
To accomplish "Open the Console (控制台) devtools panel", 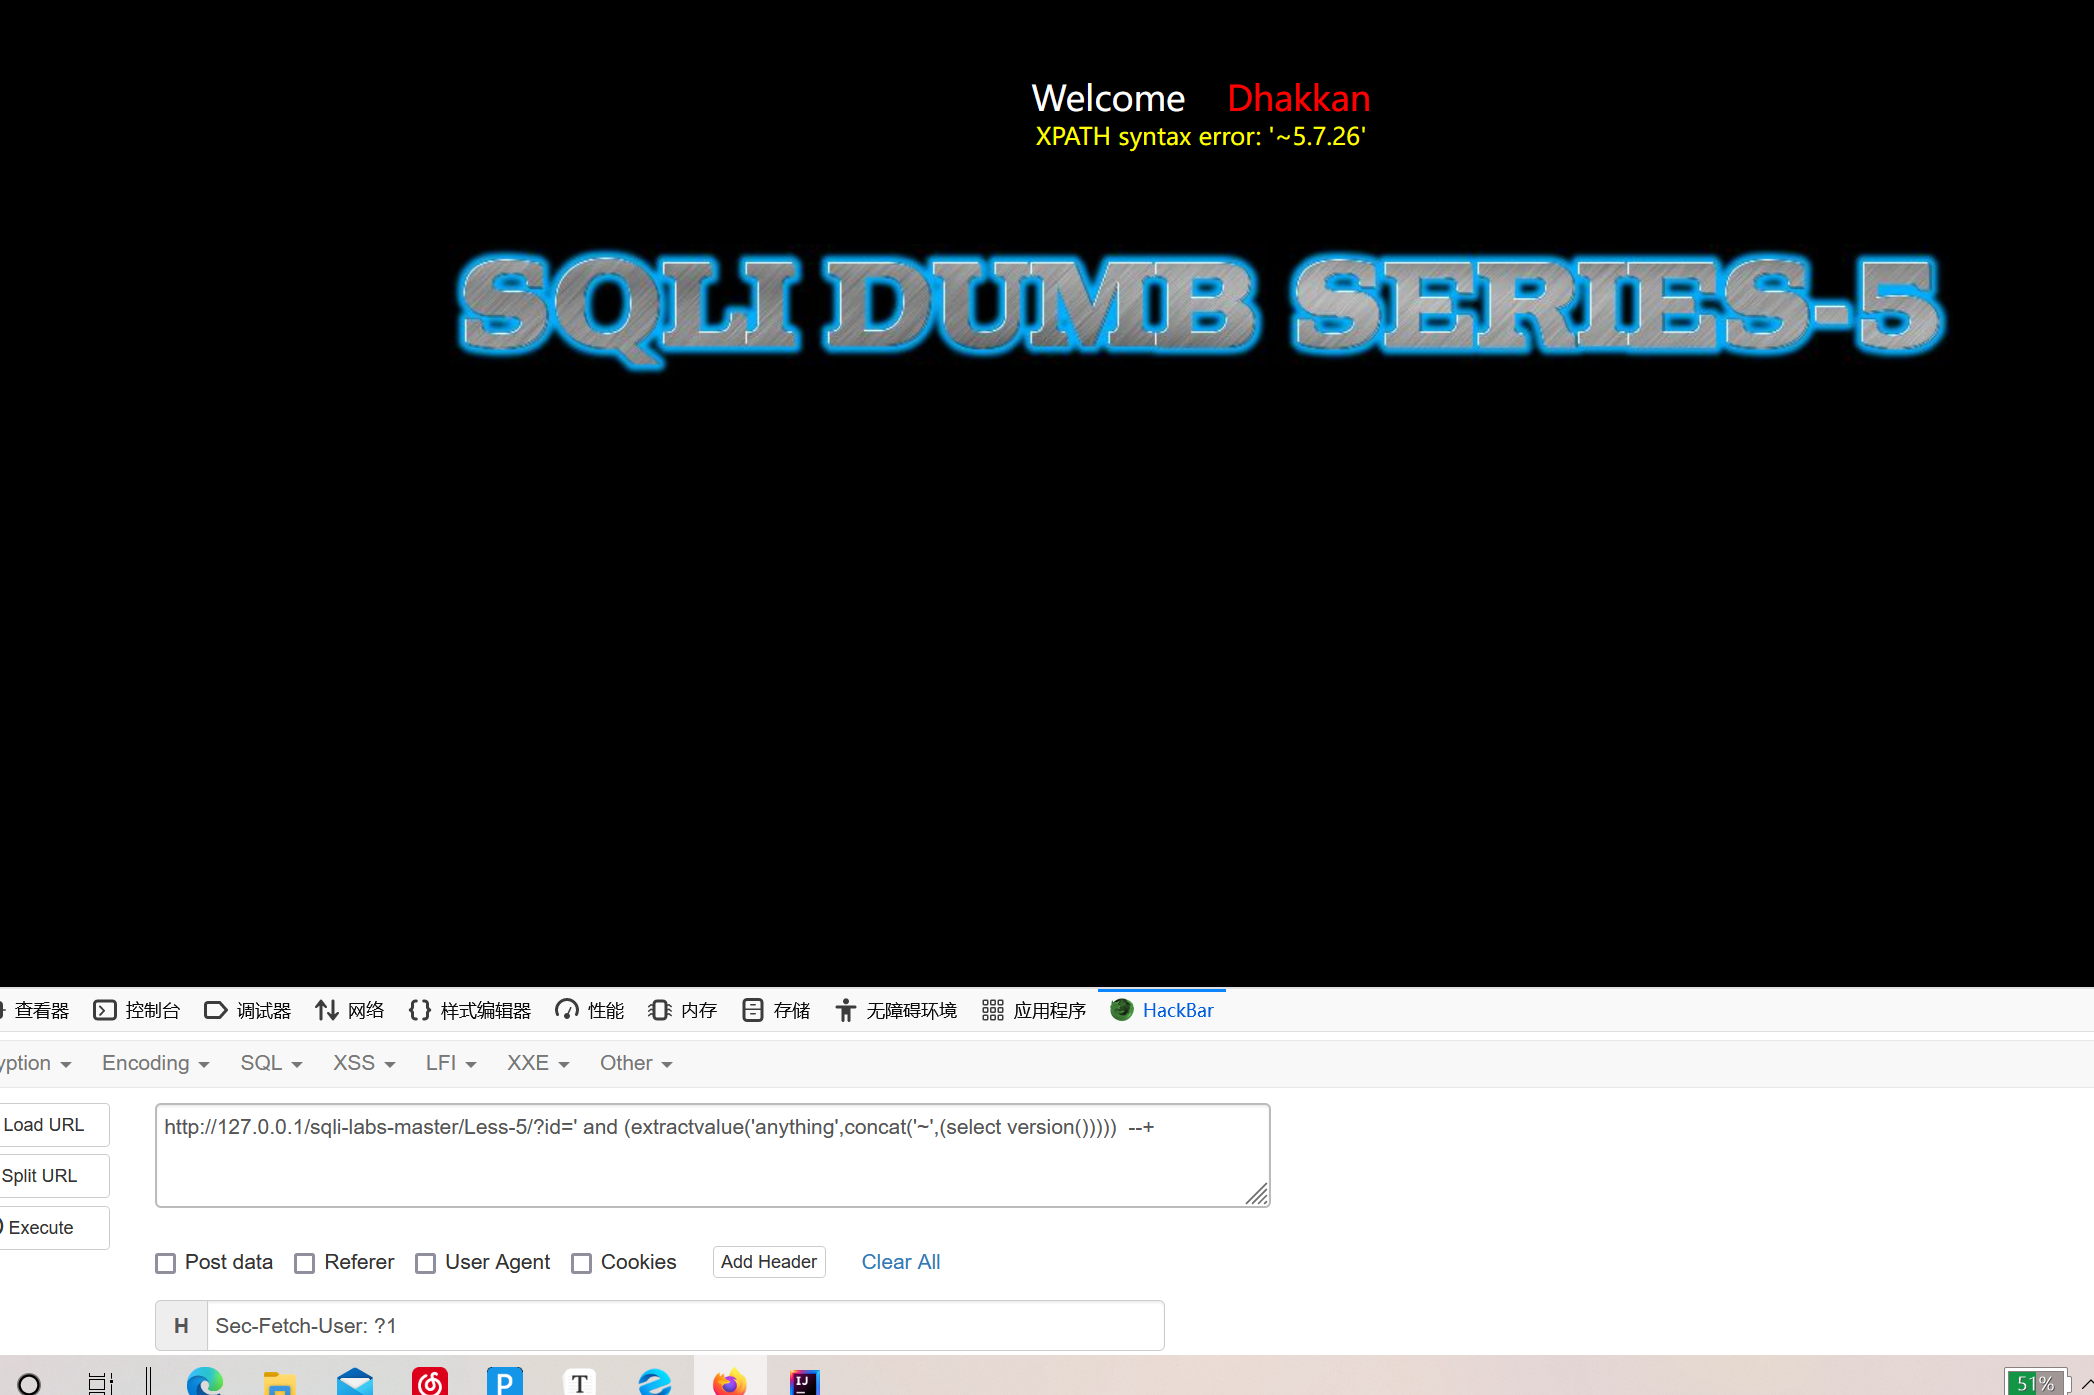I will [x=137, y=1010].
